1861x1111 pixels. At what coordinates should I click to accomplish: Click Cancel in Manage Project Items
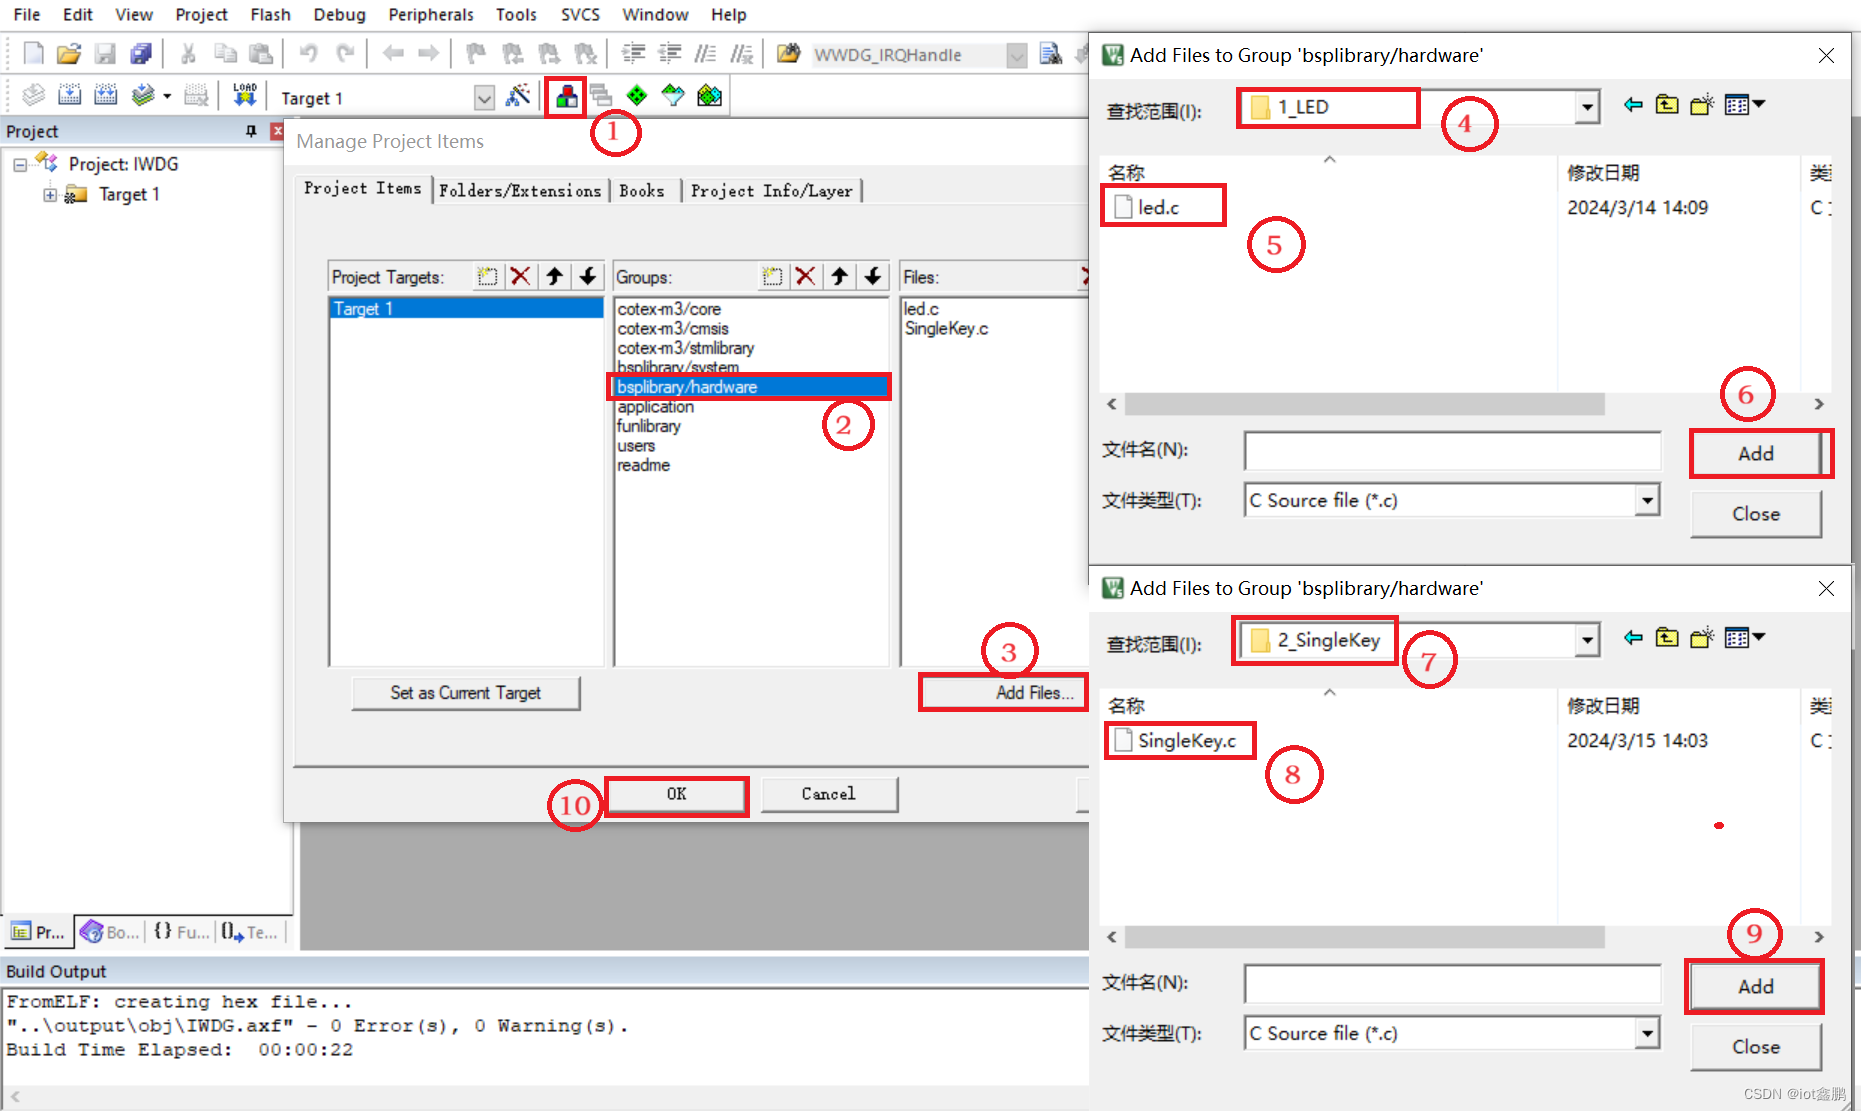click(x=829, y=794)
